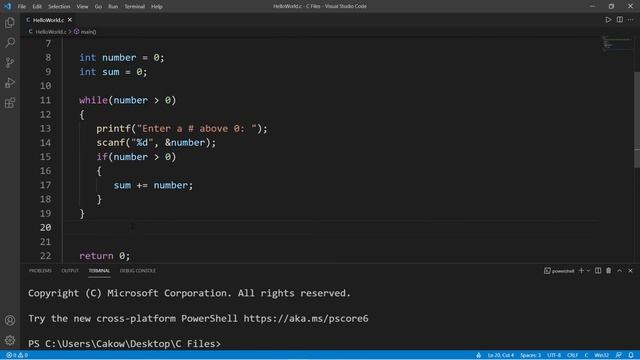Open the Explorer view in activity bar
Screen dimensions: 640x360
pos(10,23)
